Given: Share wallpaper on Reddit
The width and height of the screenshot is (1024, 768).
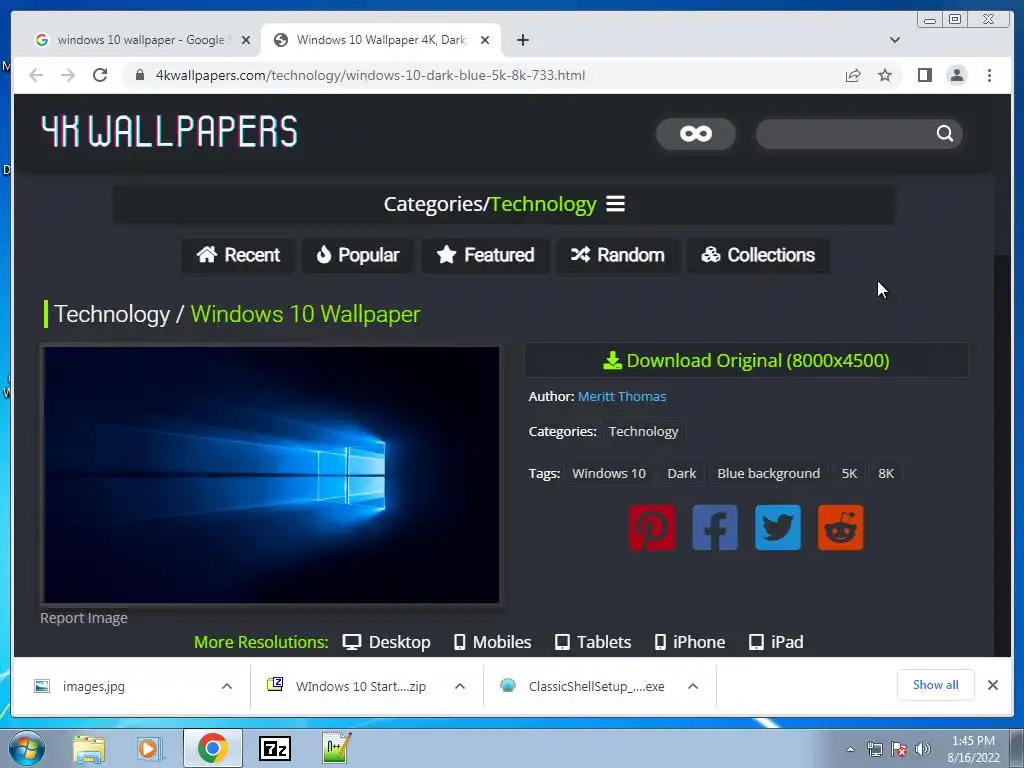Looking at the screenshot, I should pos(840,527).
